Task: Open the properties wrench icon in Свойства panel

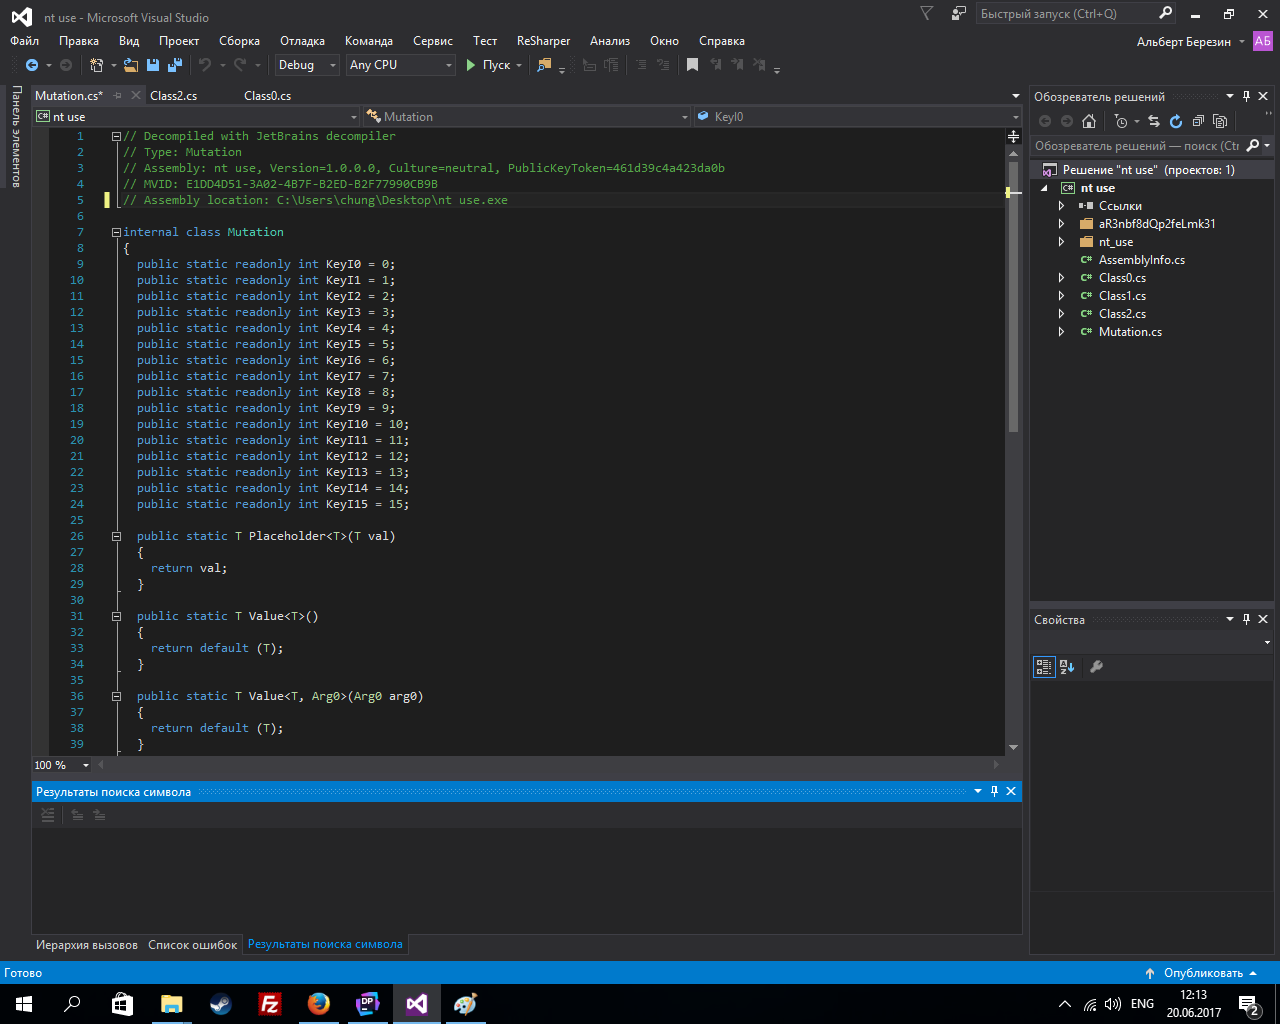Action: coord(1096,667)
